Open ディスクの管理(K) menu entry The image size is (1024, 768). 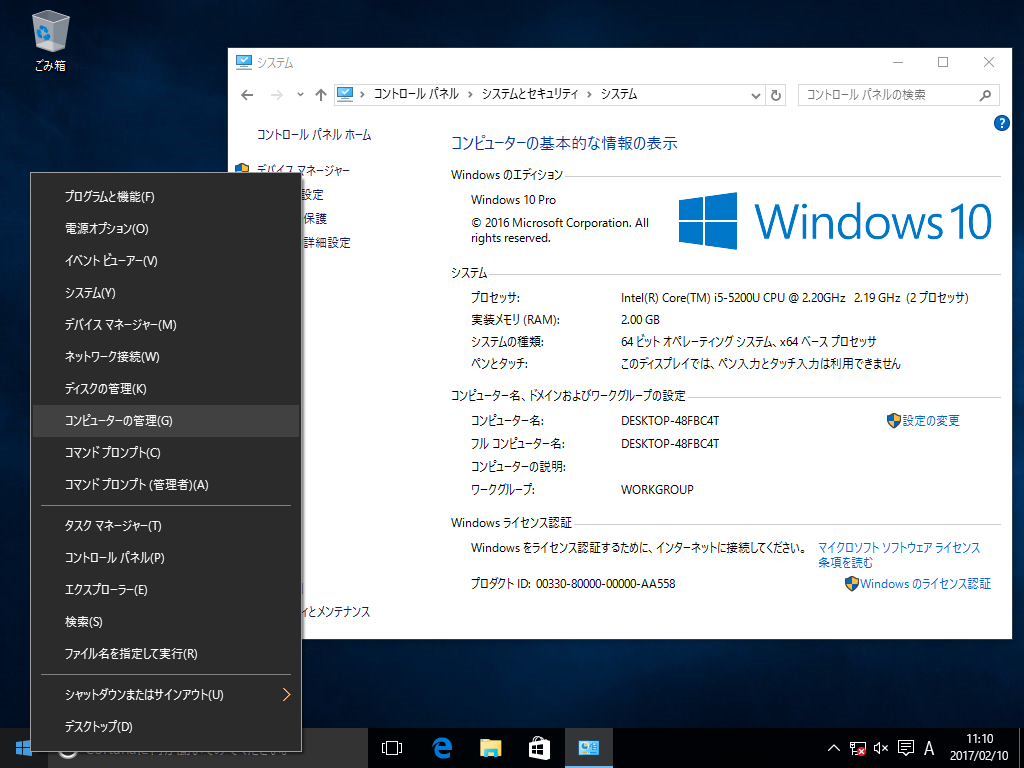[x=166, y=389]
